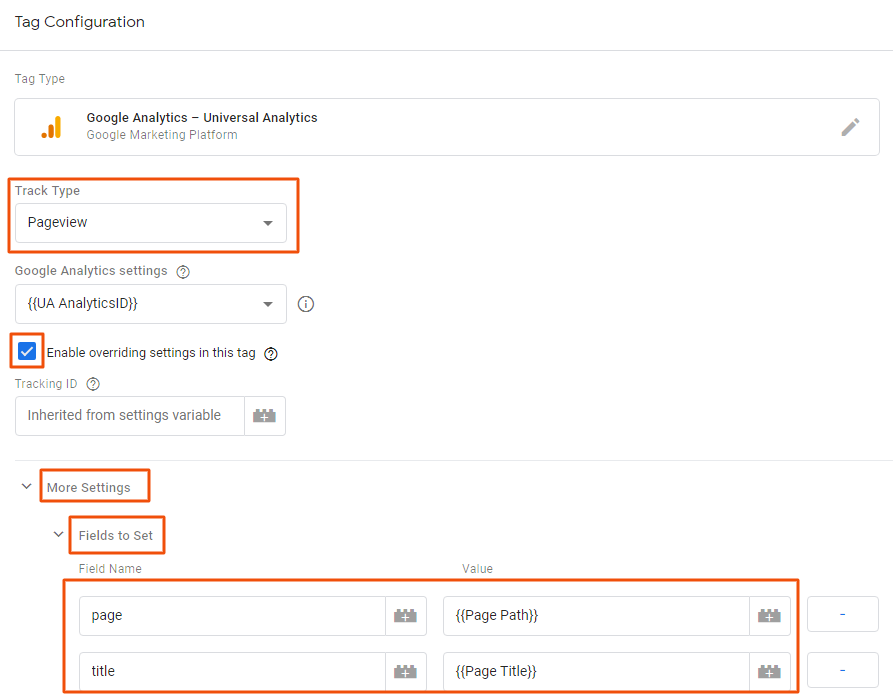Open help icon for overriding settings checkbox
The width and height of the screenshot is (893, 696).
271,354
